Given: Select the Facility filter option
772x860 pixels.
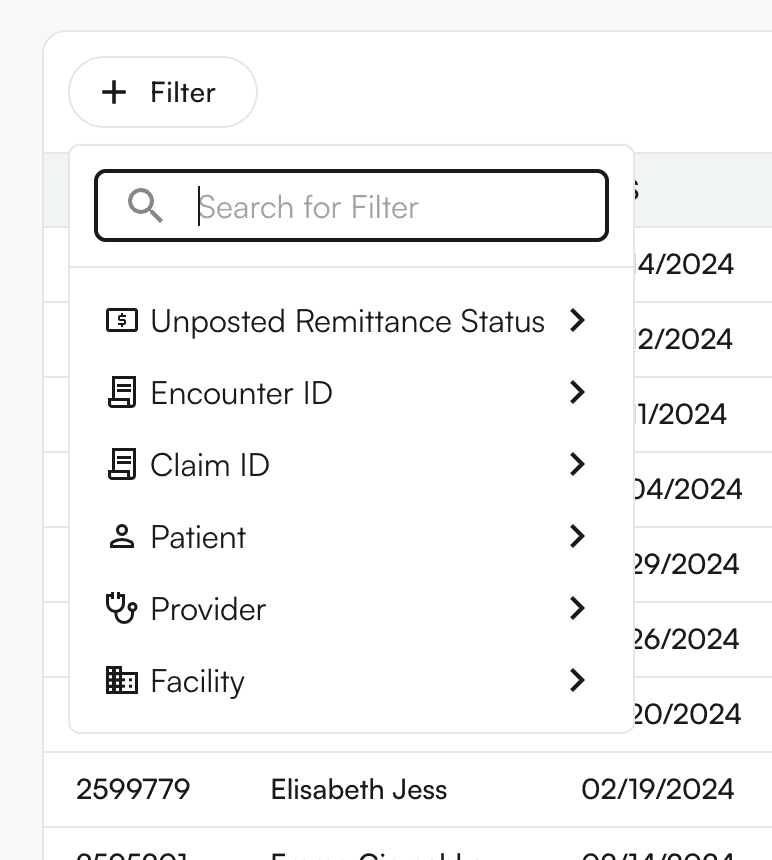Looking at the screenshot, I should click(197, 681).
